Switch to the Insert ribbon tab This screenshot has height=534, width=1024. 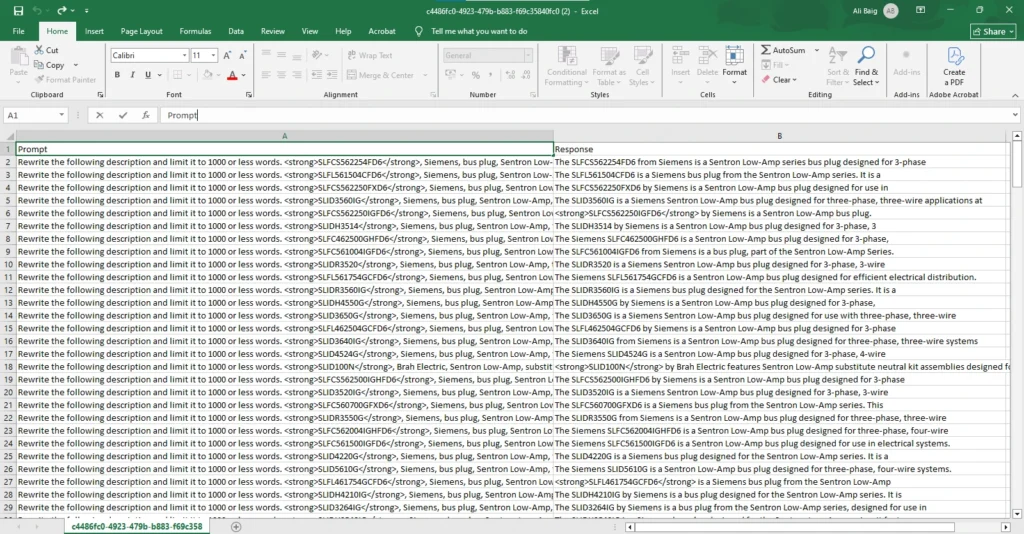click(x=94, y=31)
